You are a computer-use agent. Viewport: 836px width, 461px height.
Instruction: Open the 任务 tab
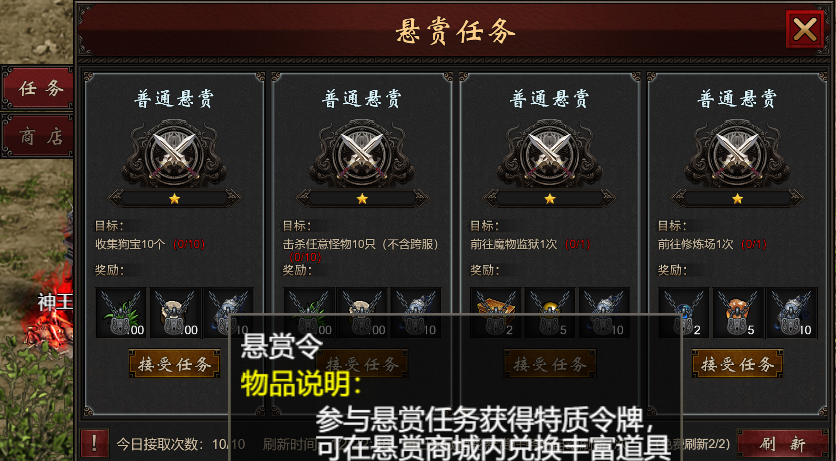(x=38, y=88)
